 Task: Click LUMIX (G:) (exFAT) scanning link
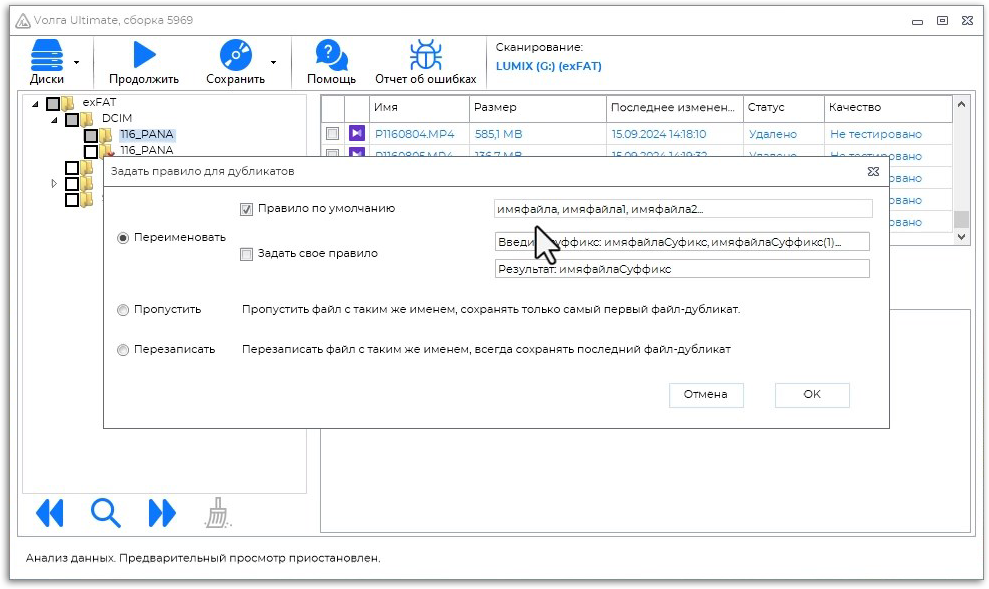coord(549,66)
